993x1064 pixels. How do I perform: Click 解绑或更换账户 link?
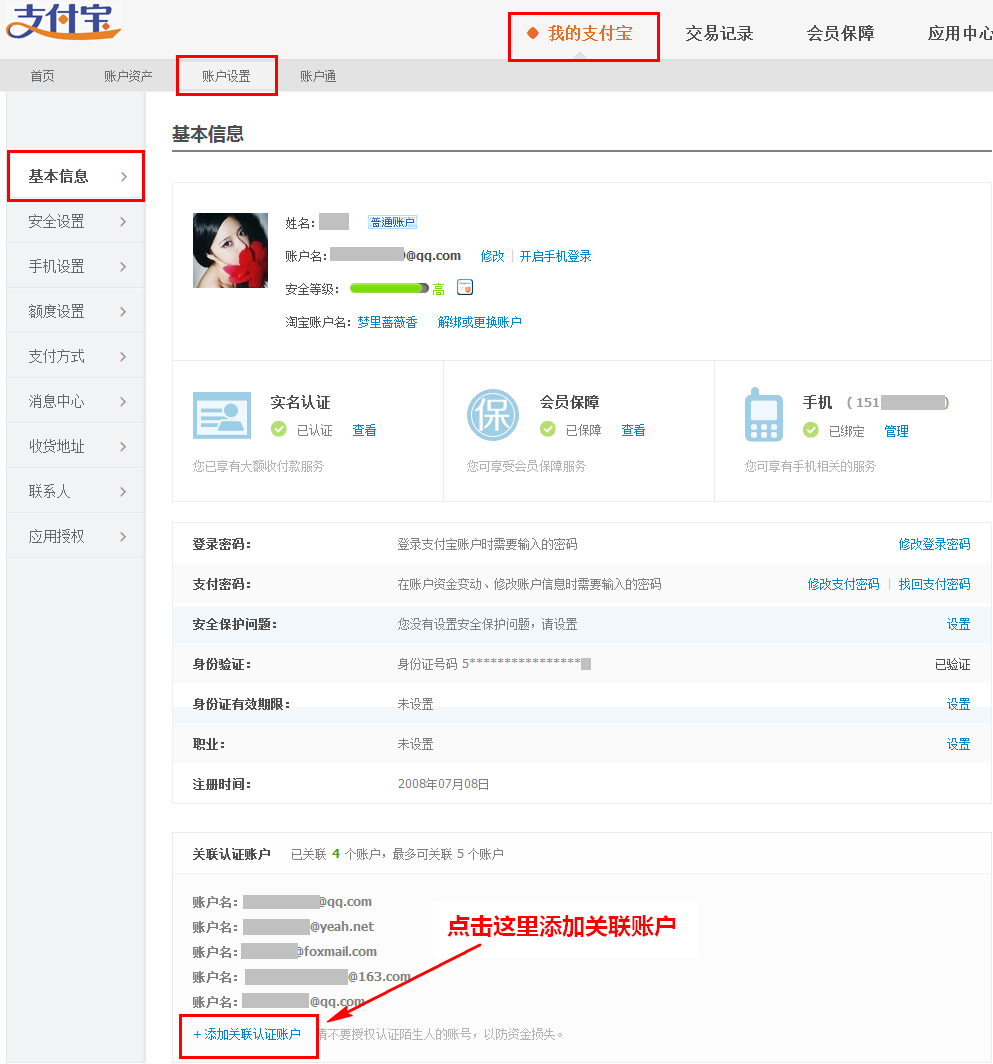(479, 322)
